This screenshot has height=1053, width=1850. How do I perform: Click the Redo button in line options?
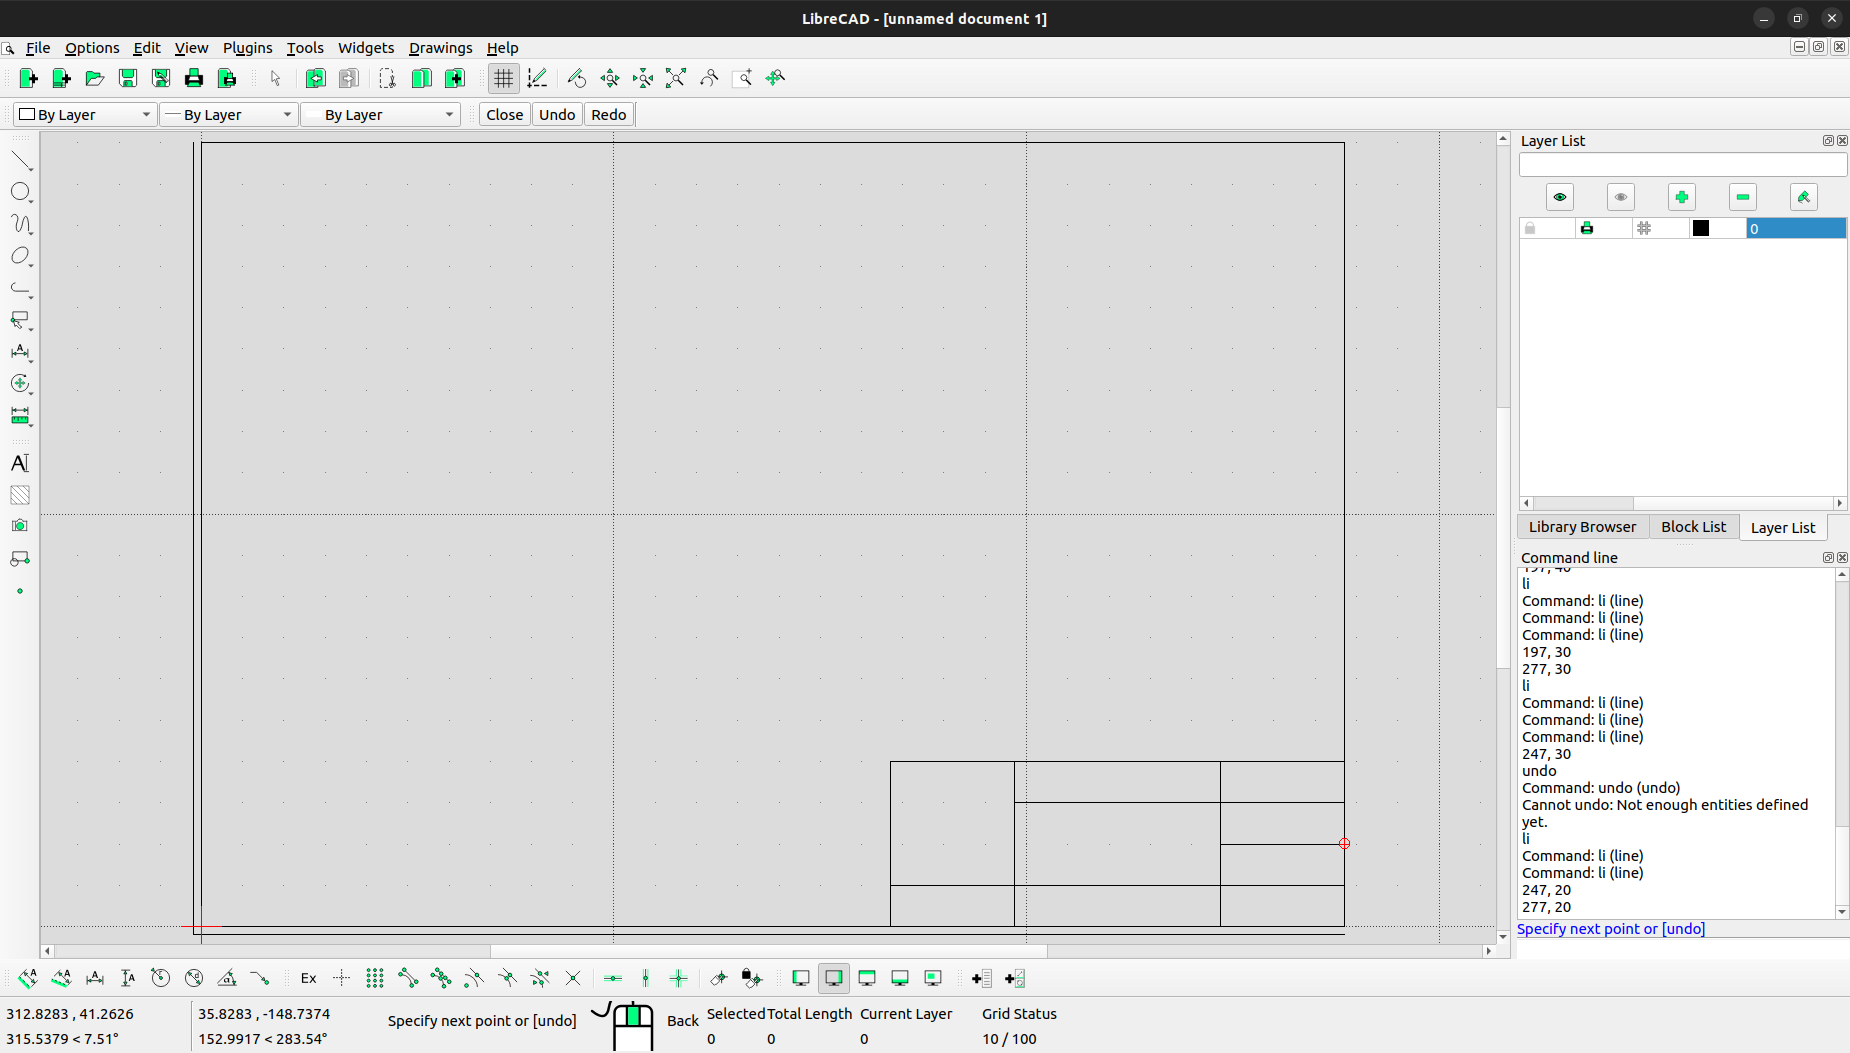pos(609,115)
